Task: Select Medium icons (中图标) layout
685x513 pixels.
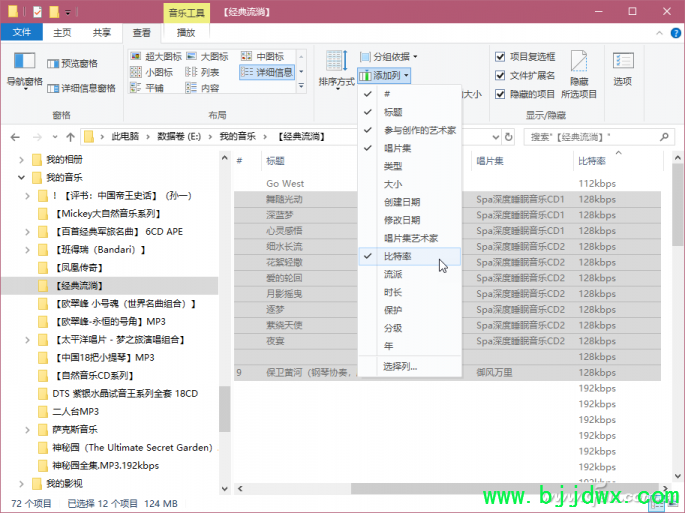Action: pyautogui.click(x=262, y=56)
